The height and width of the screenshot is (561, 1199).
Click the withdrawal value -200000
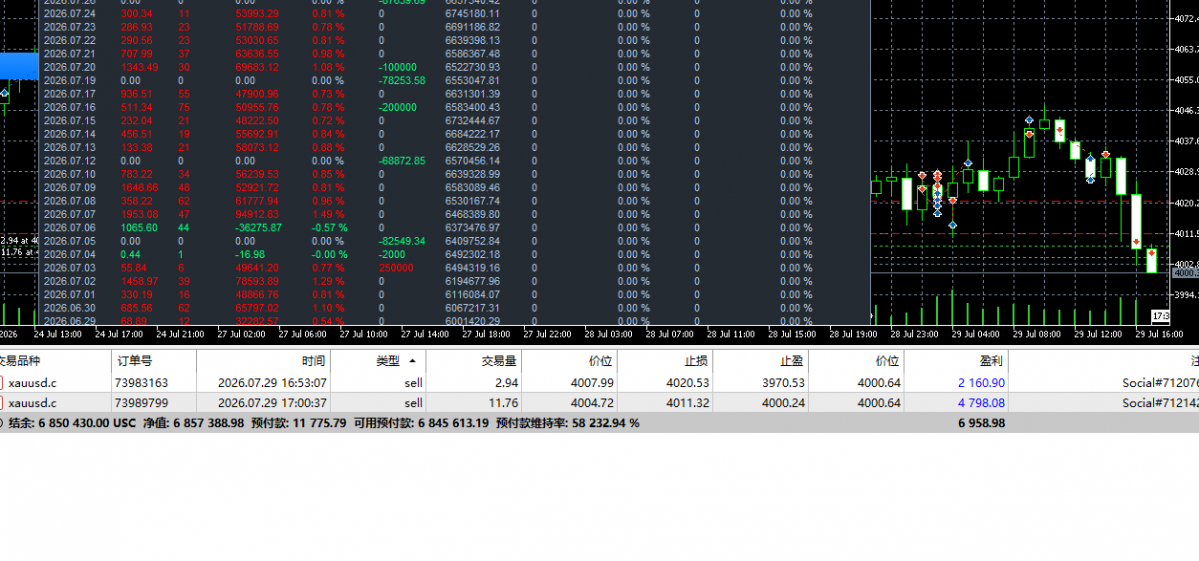point(398,107)
